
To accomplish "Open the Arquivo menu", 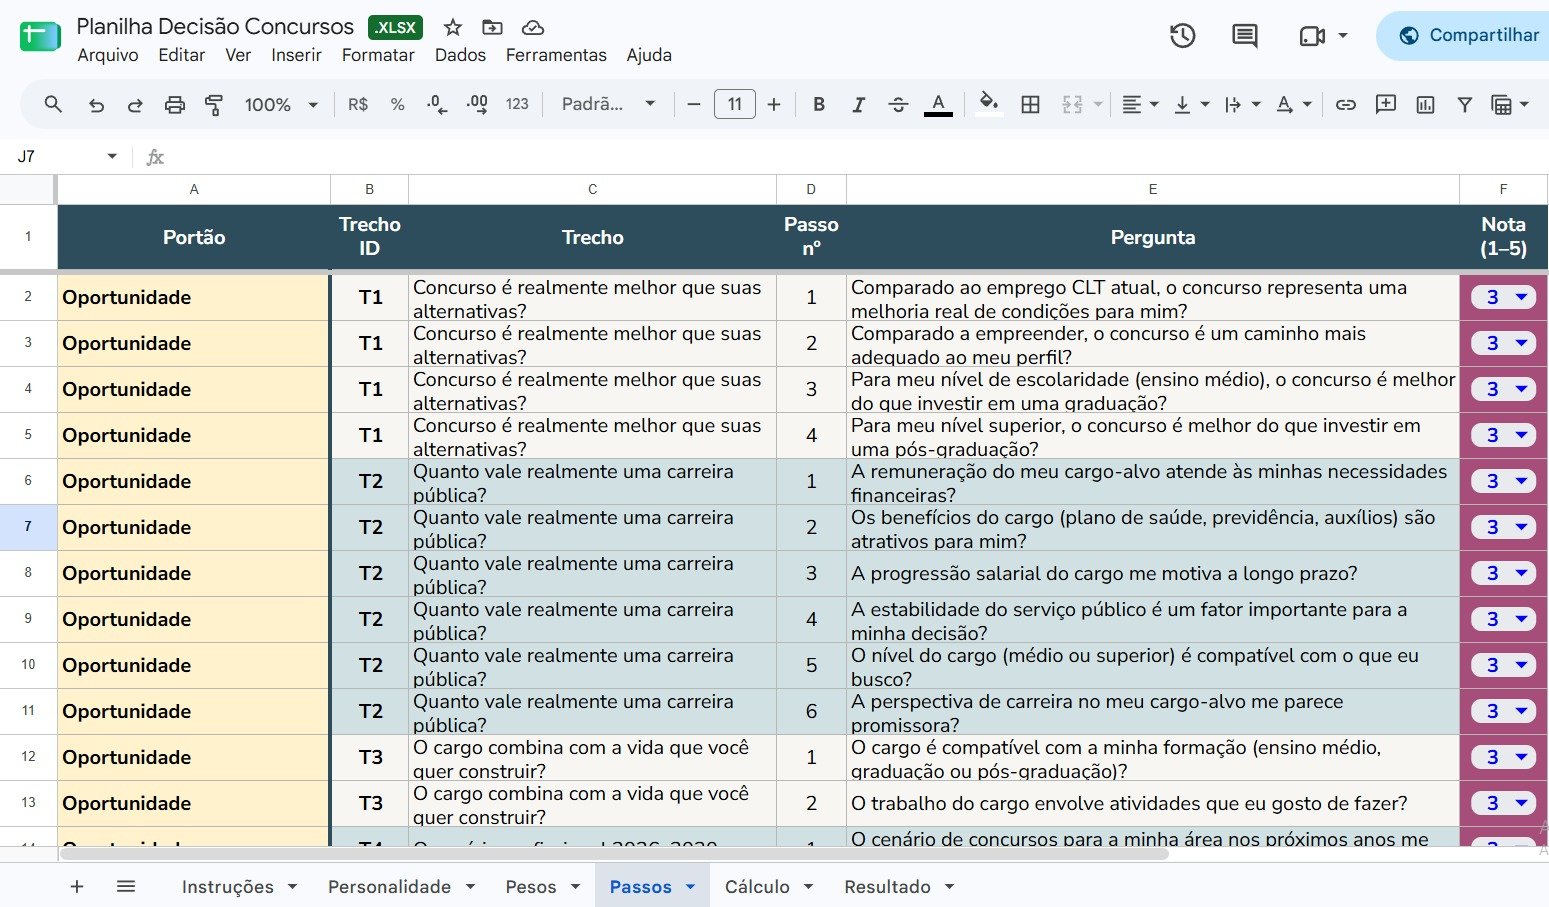I will pyautogui.click(x=108, y=55).
